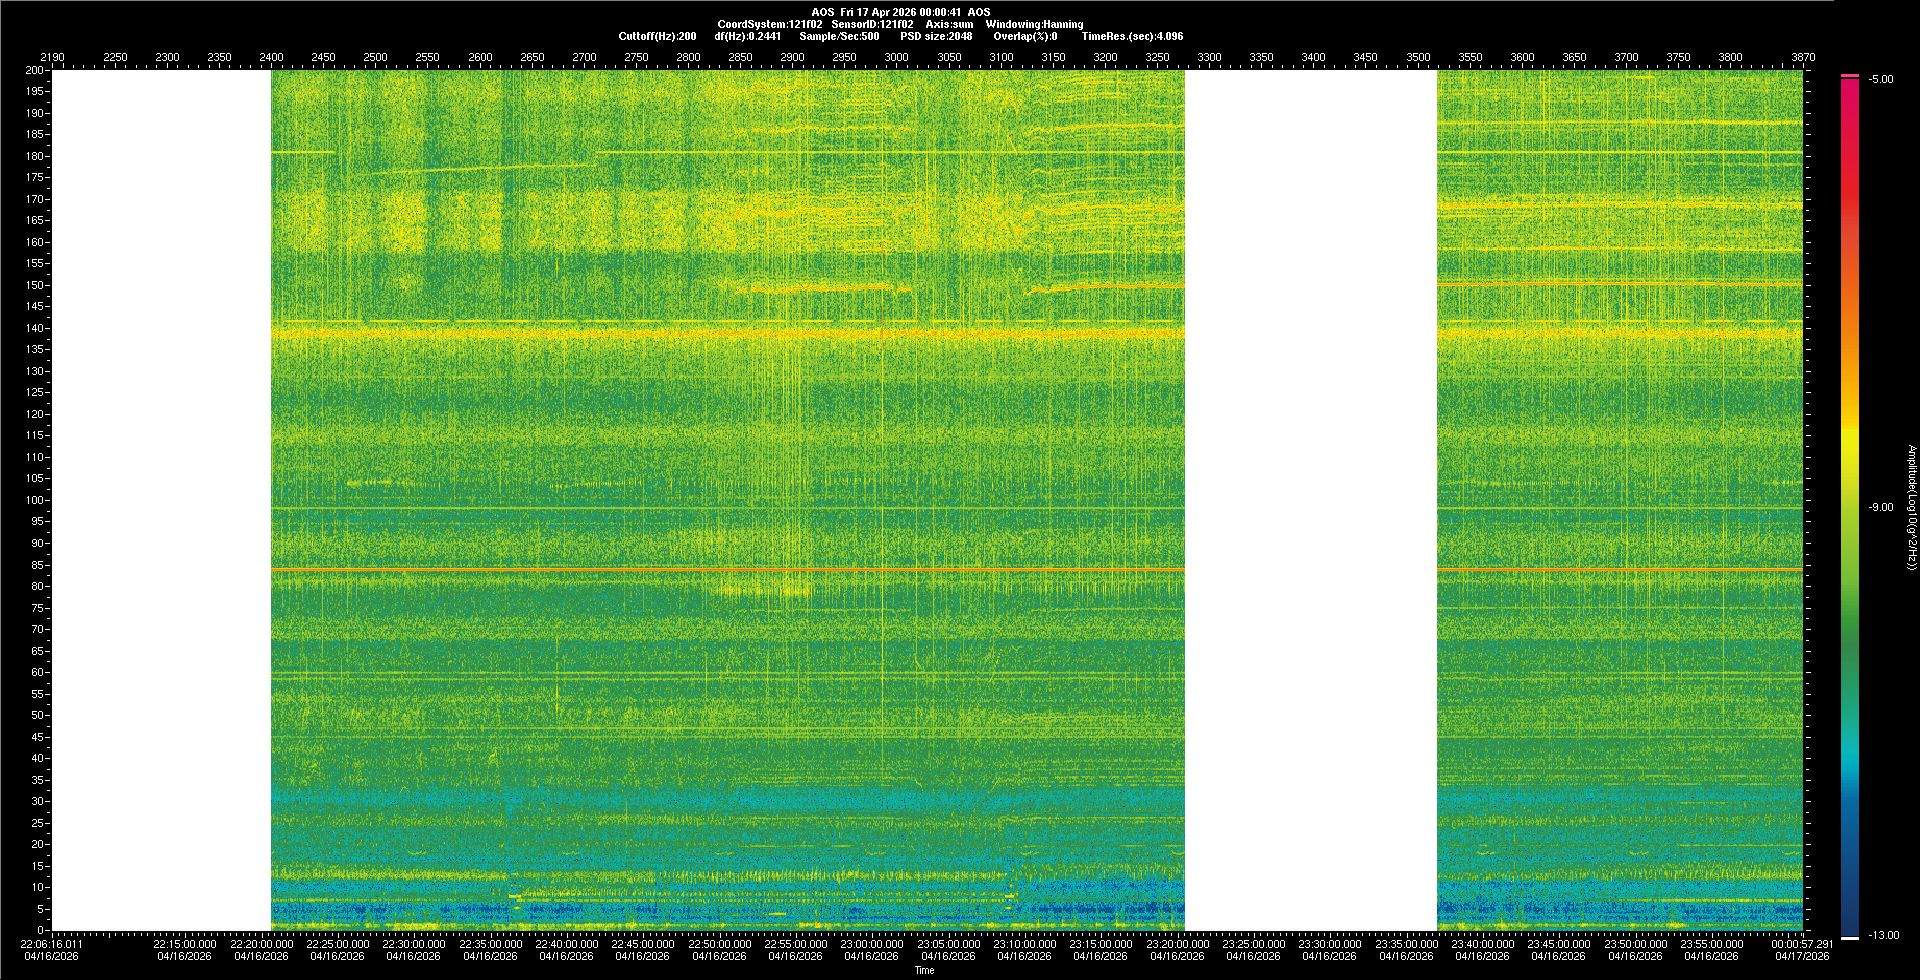1920x980 pixels.
Task: Click the Amplitude colorbar axis title
Action: [x=1910, y=507]
